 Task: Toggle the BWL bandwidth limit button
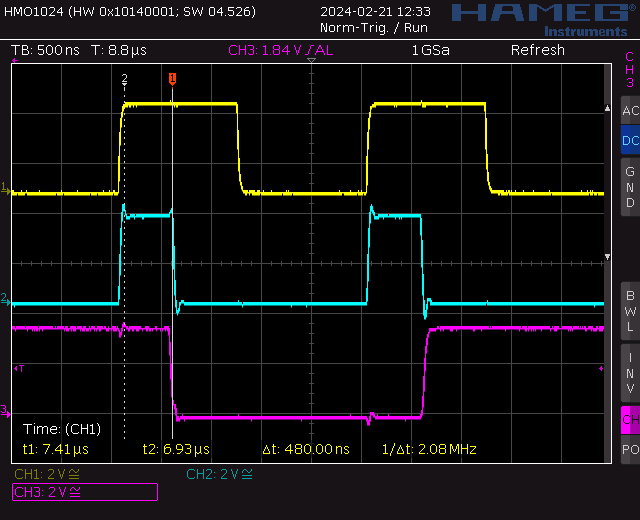click(629, 310)
